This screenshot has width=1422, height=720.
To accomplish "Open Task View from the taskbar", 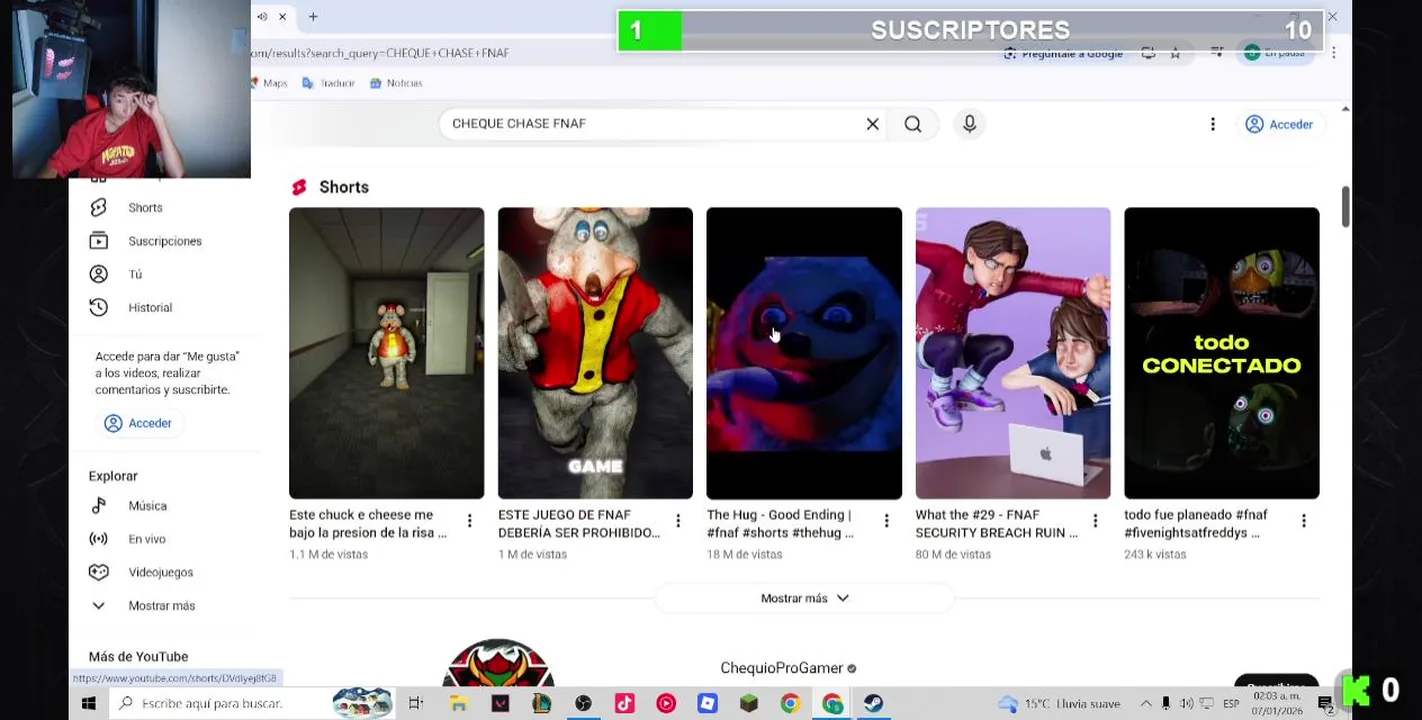I will tap(415, 704).
